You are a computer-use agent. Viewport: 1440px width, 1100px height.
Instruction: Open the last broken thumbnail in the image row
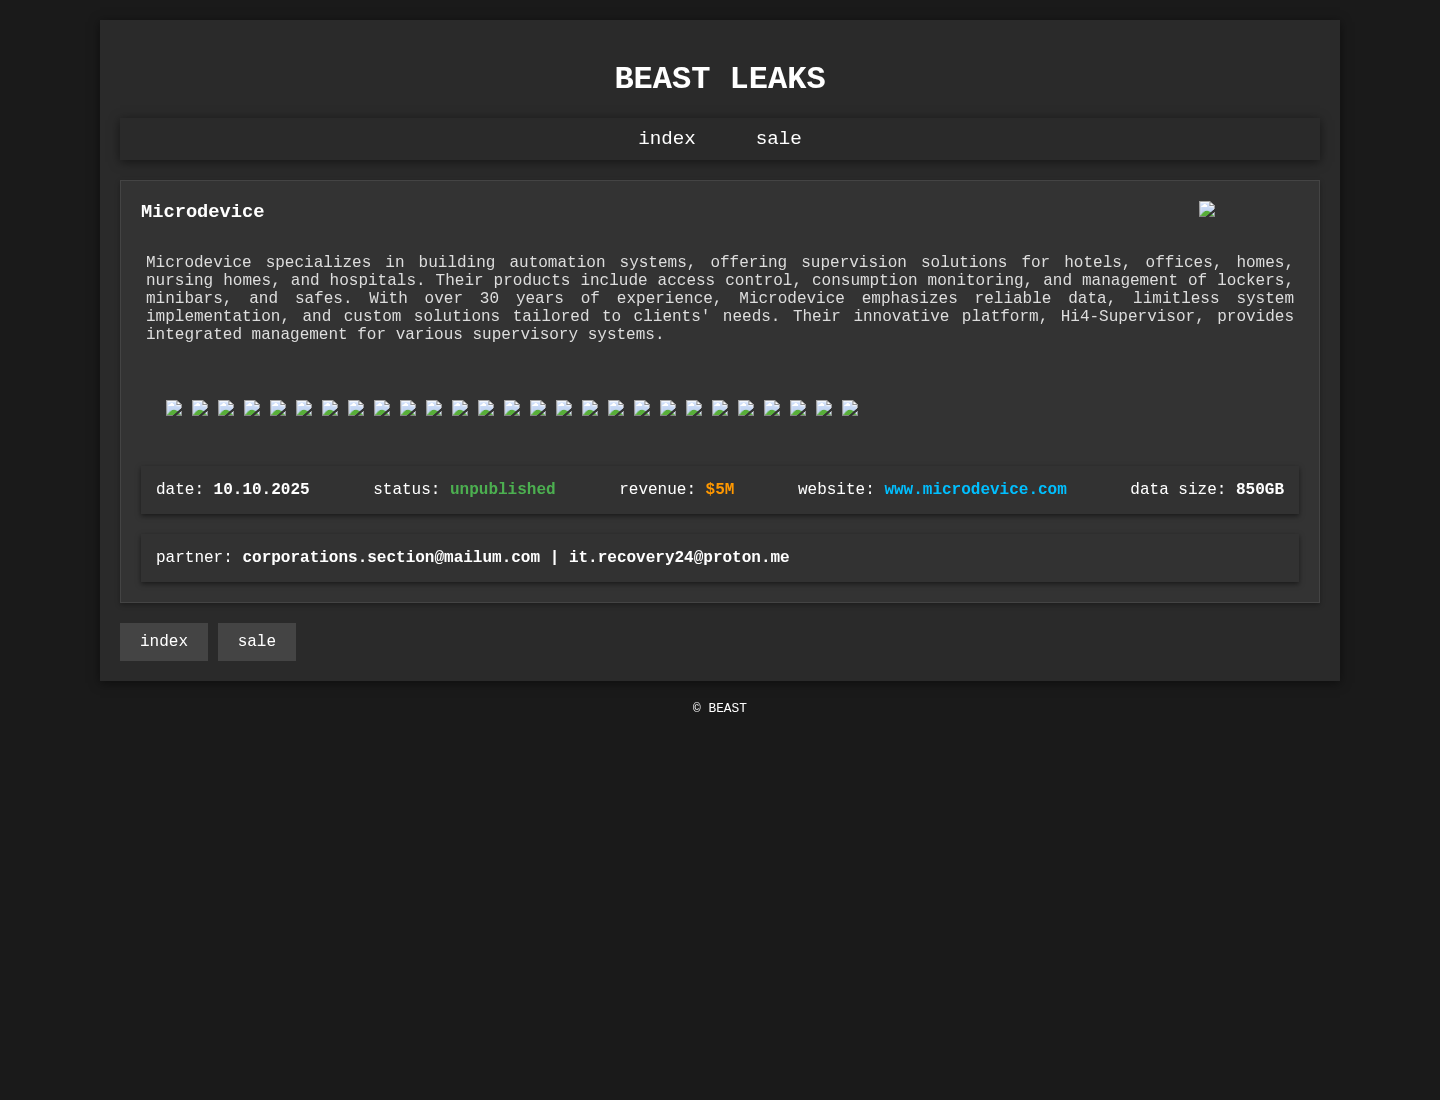[850, 408]
